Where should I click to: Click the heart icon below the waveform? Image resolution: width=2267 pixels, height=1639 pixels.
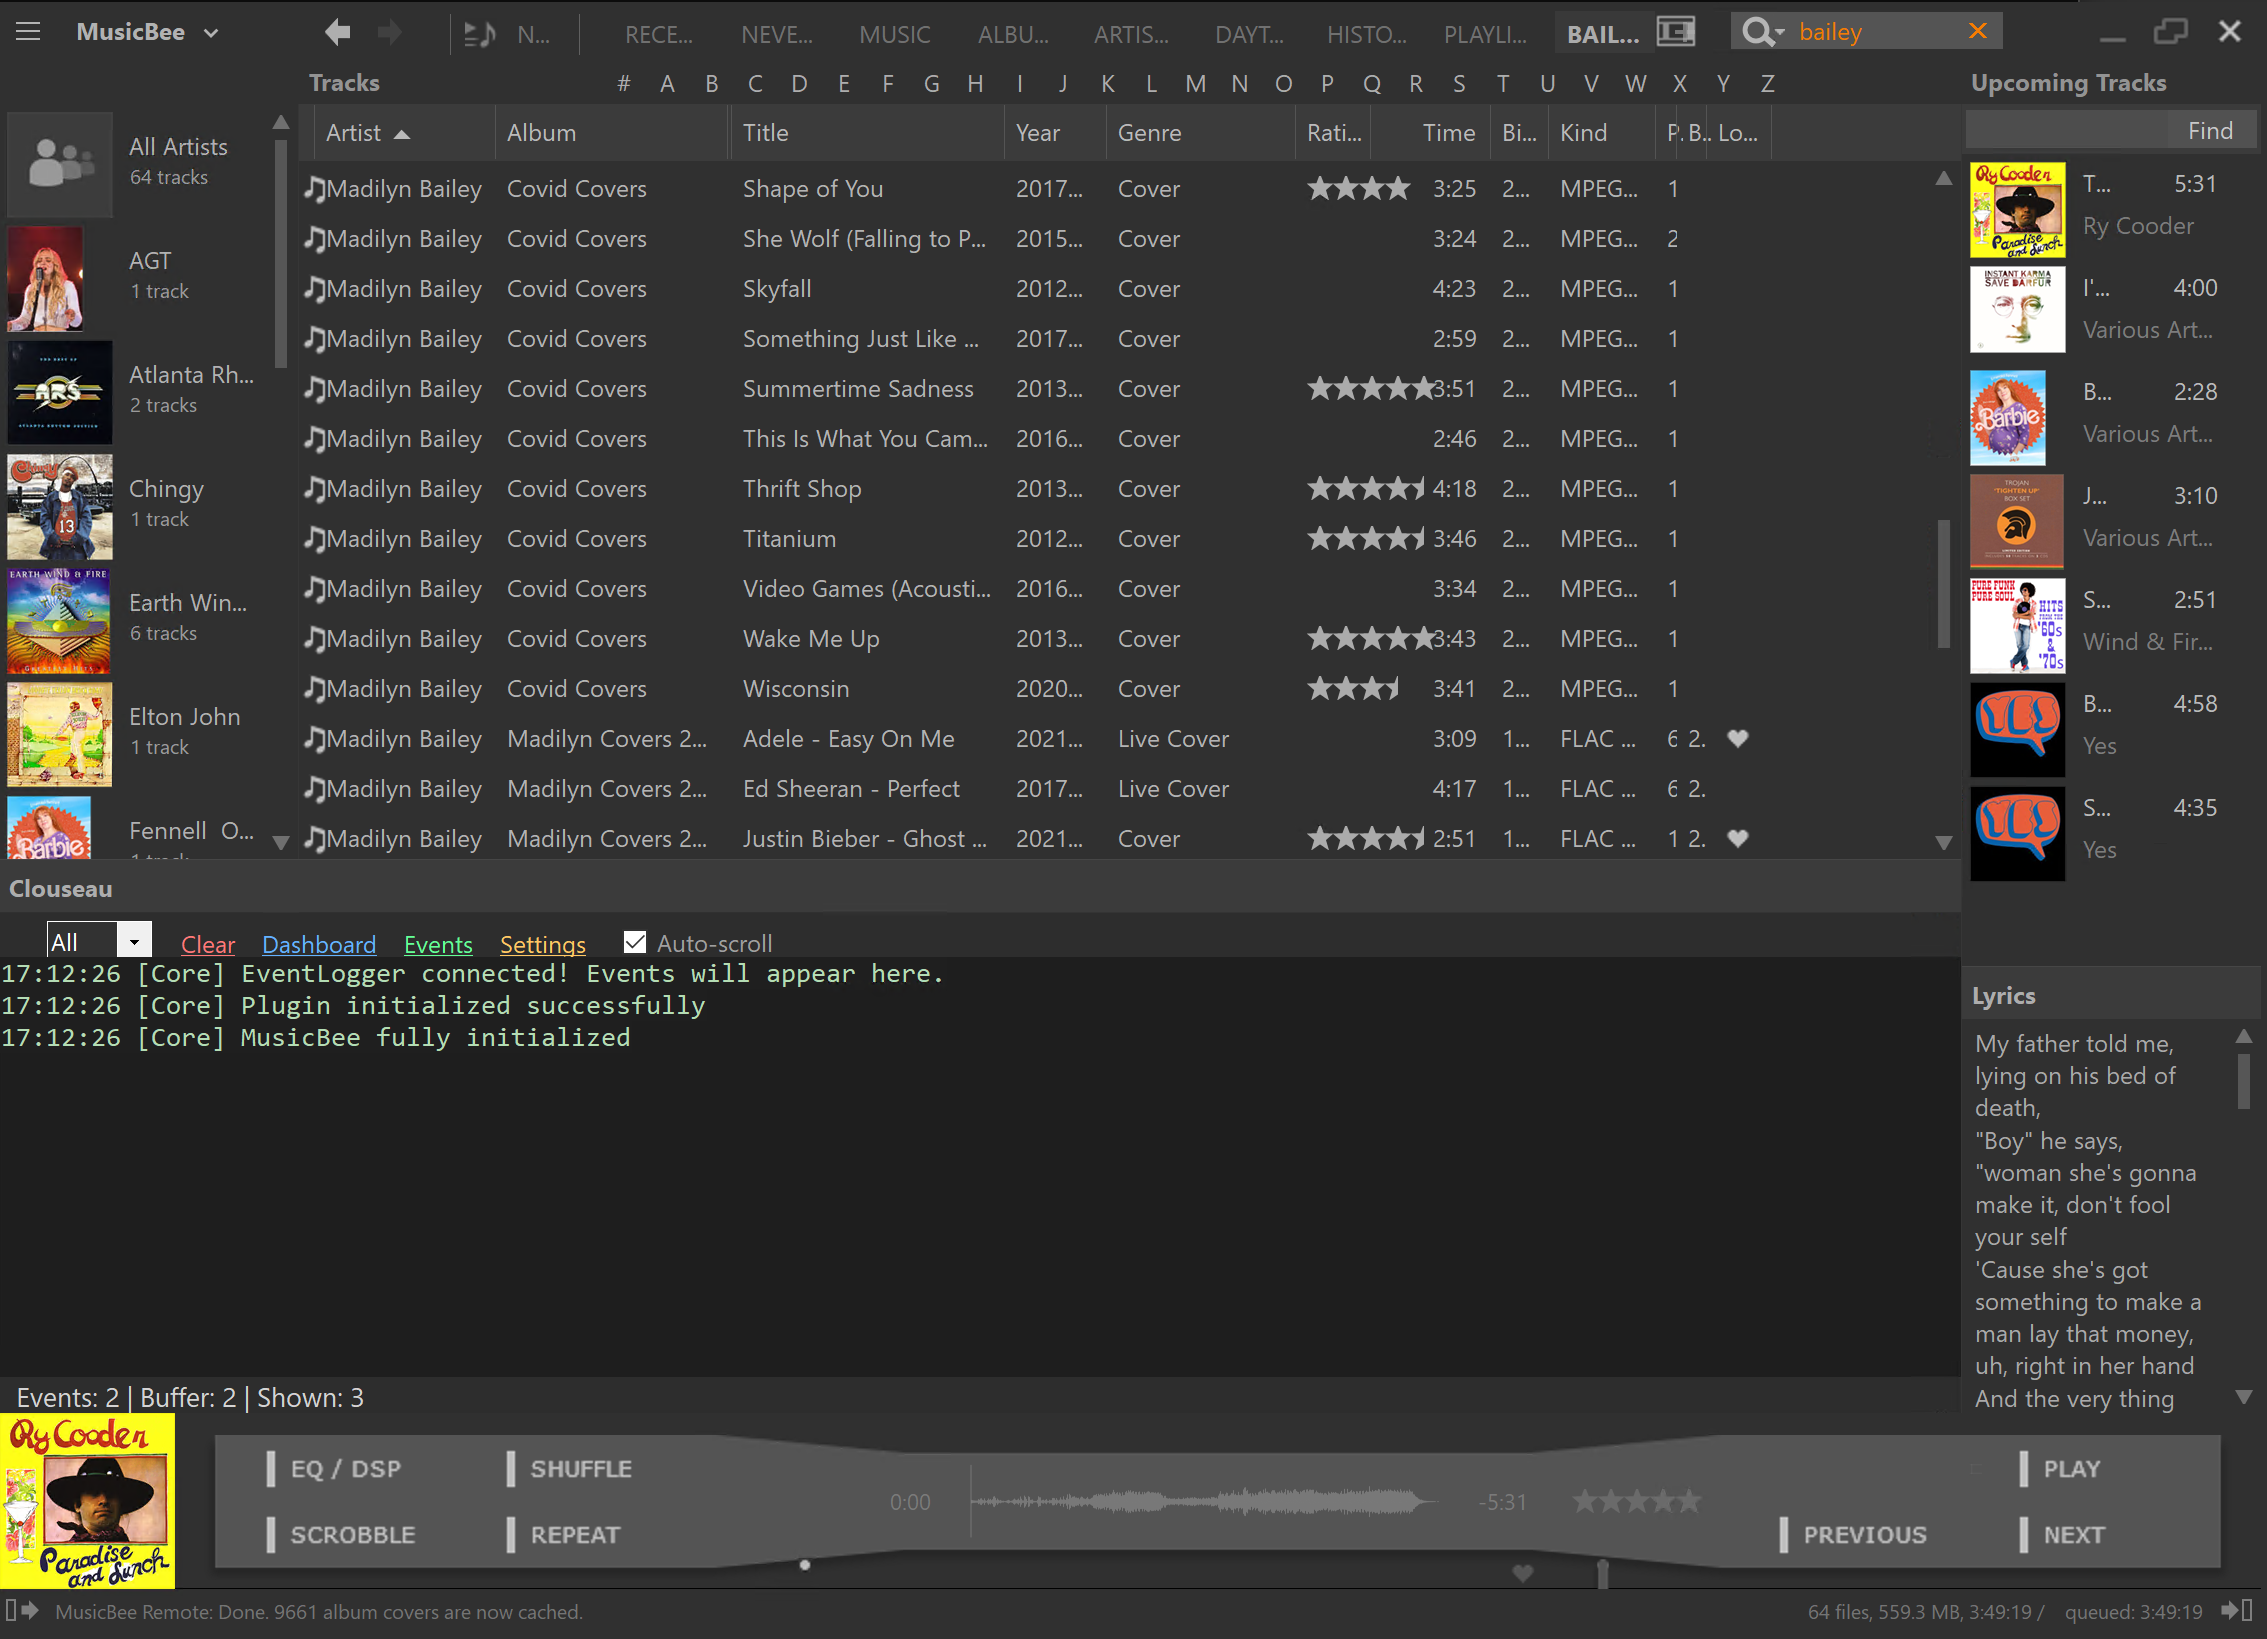(1522, 1573)
